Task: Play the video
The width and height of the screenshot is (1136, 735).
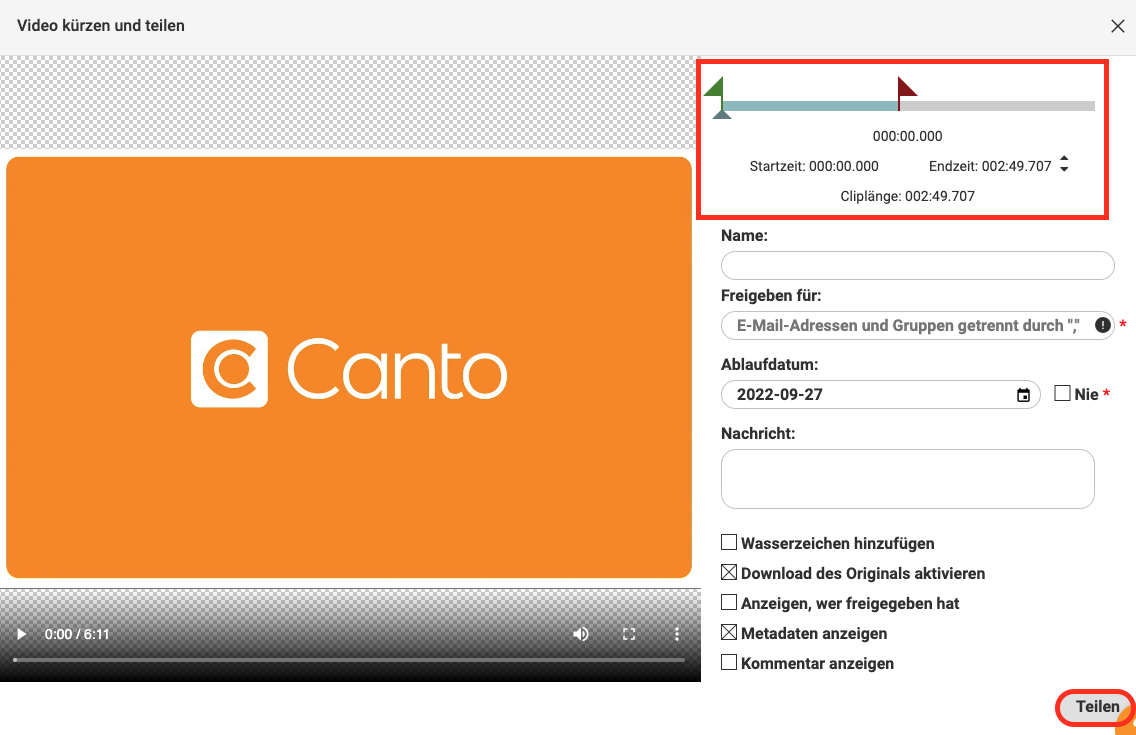Action: pyautogui.click(x=20, y=634)
